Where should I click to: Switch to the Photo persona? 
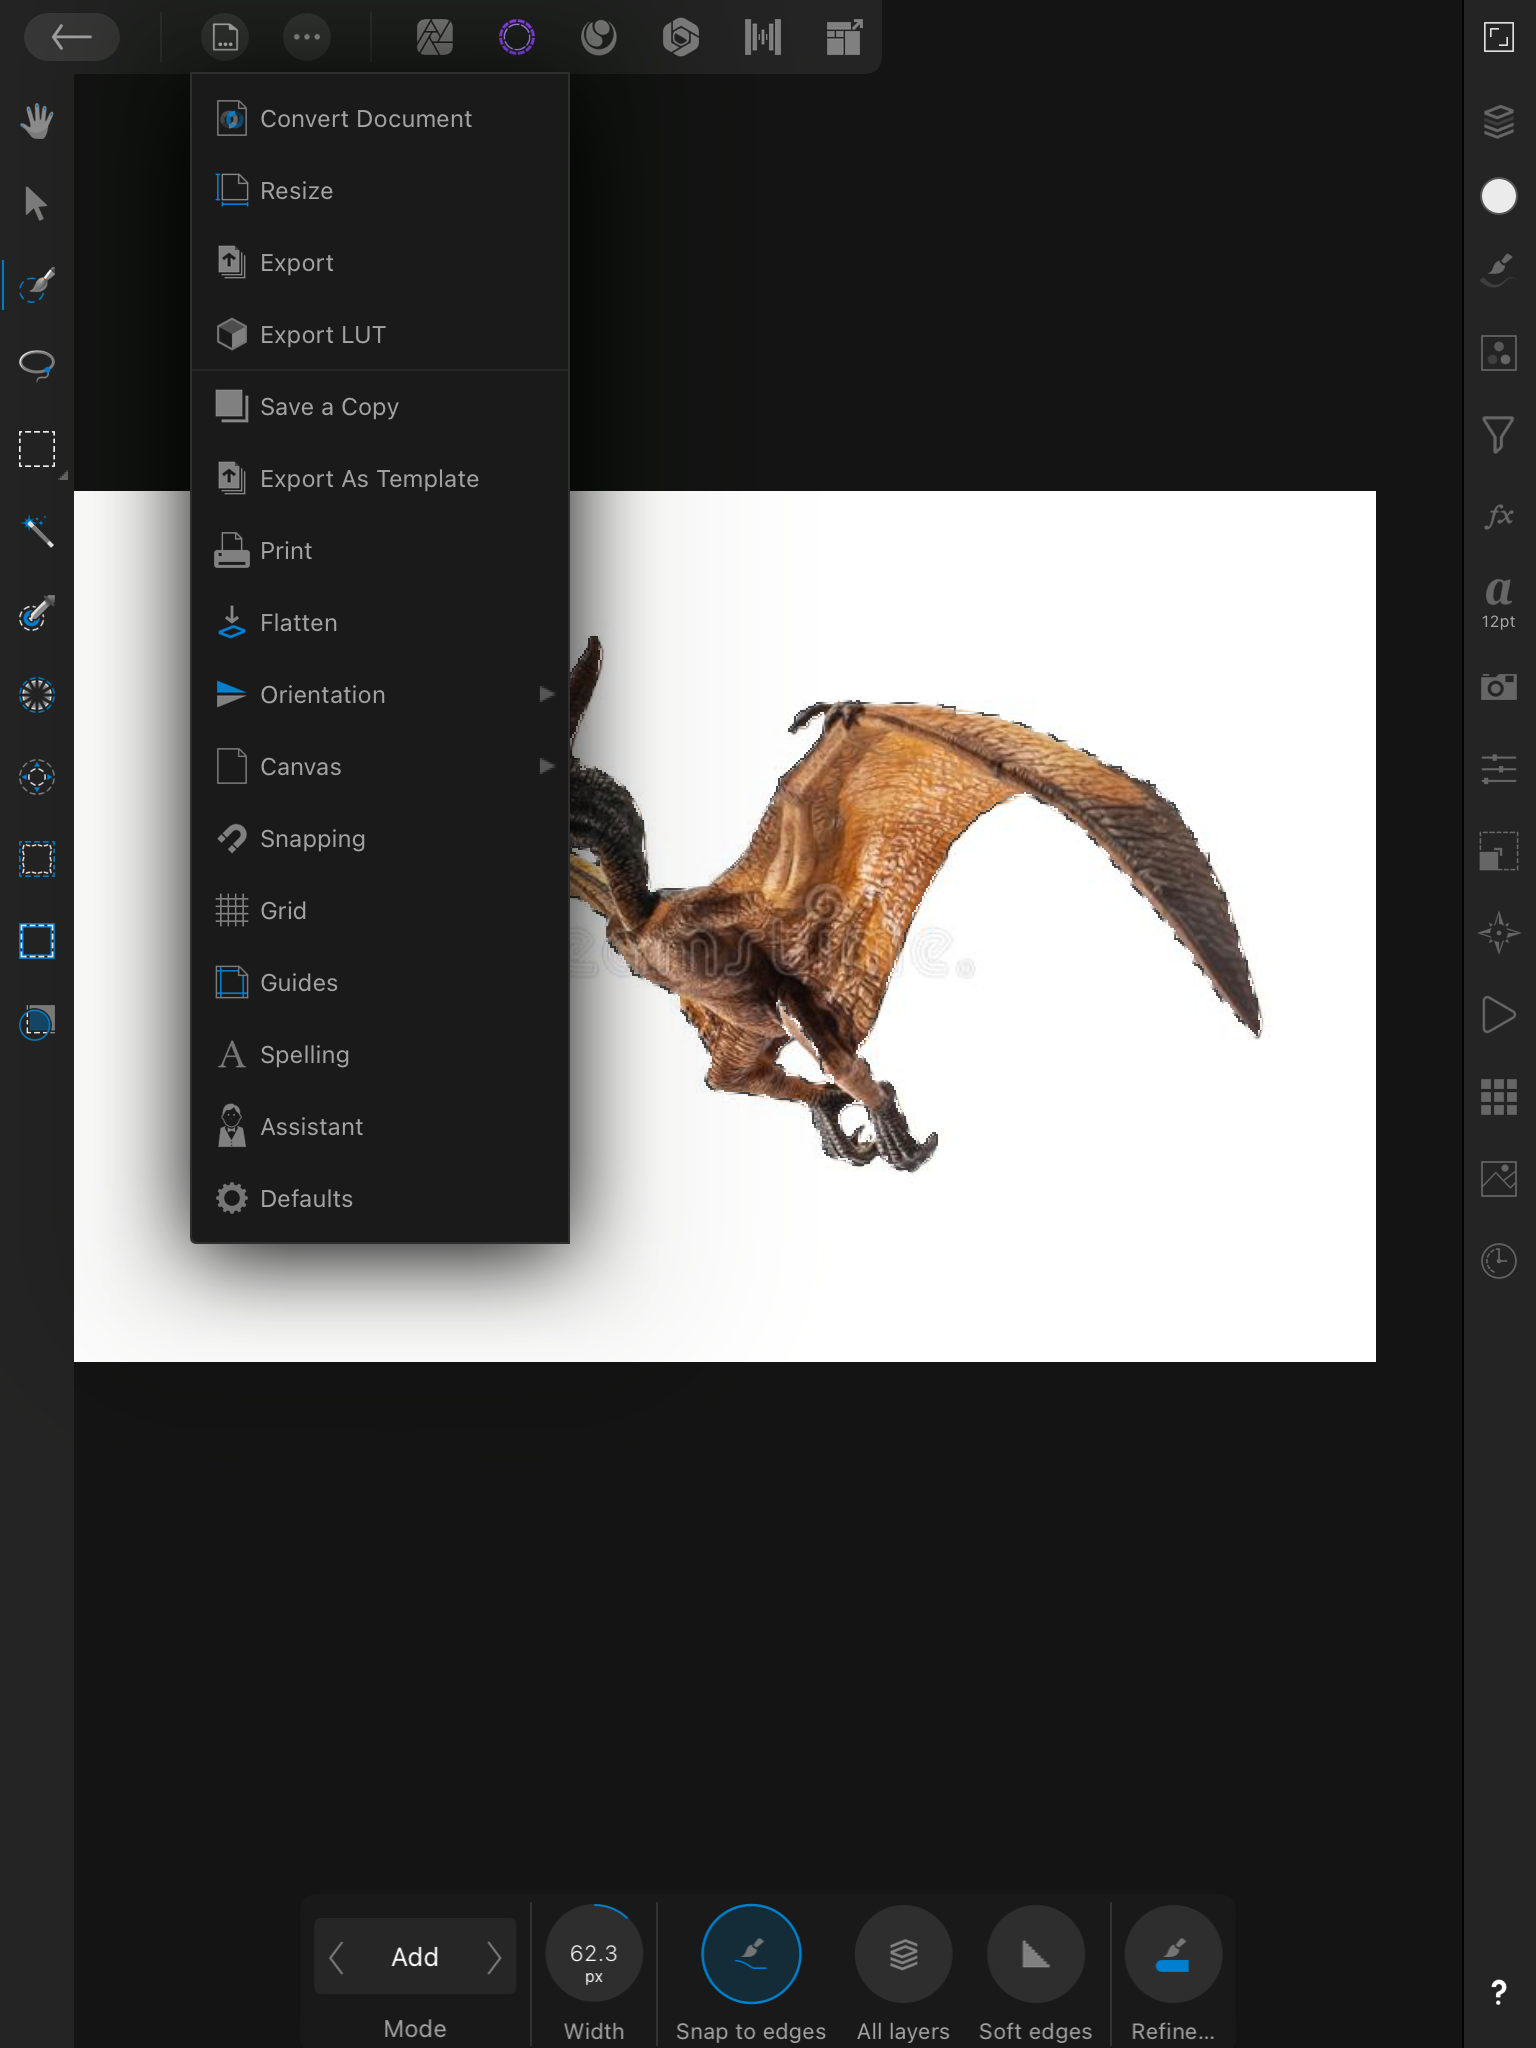point(435,38)
